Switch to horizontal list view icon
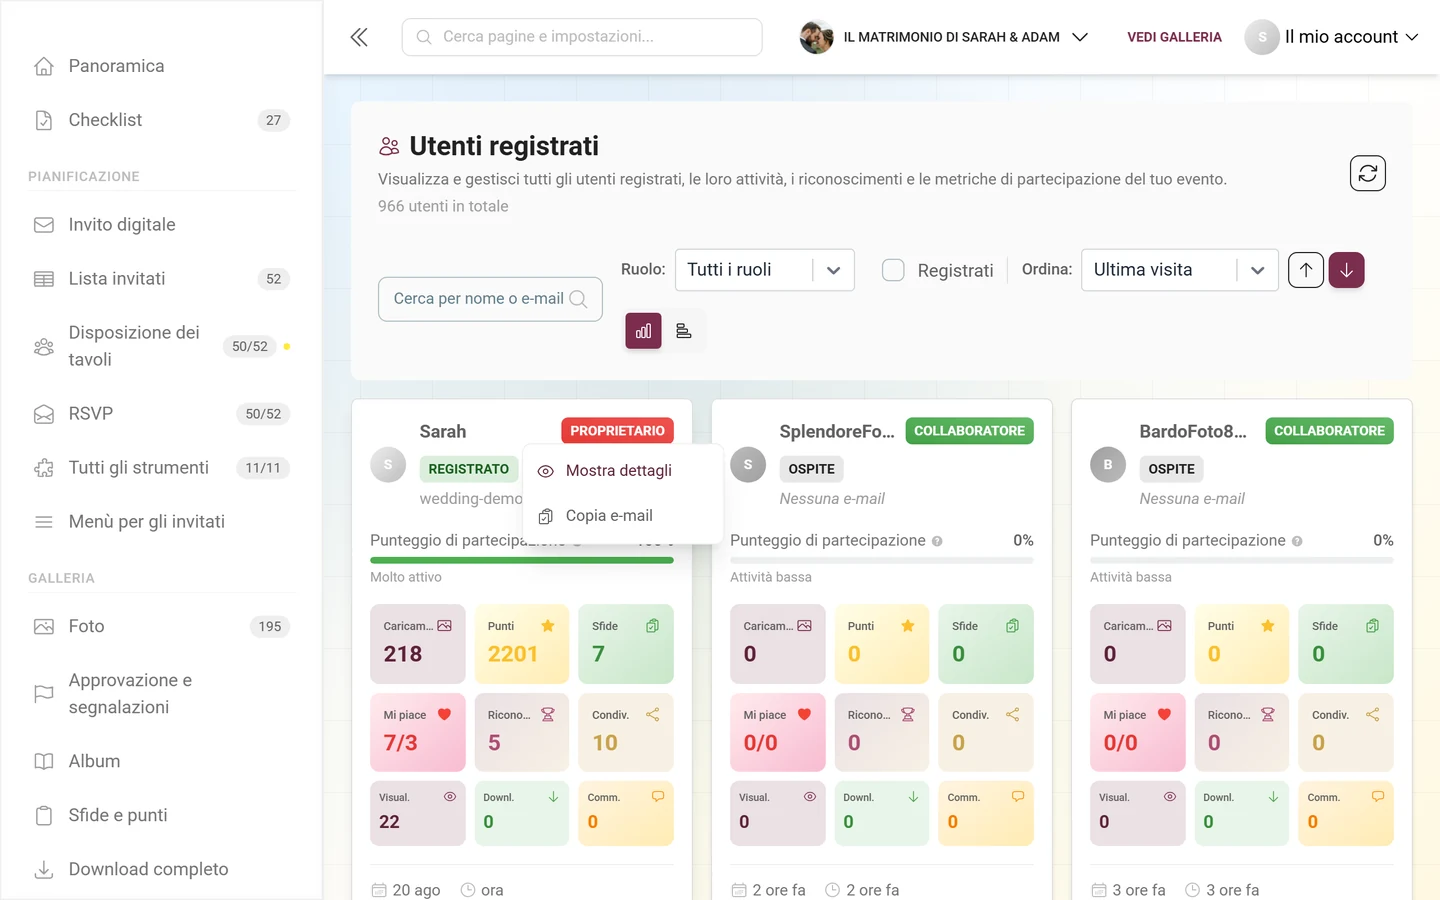1440x900 pixels. (x=684, y=331)
